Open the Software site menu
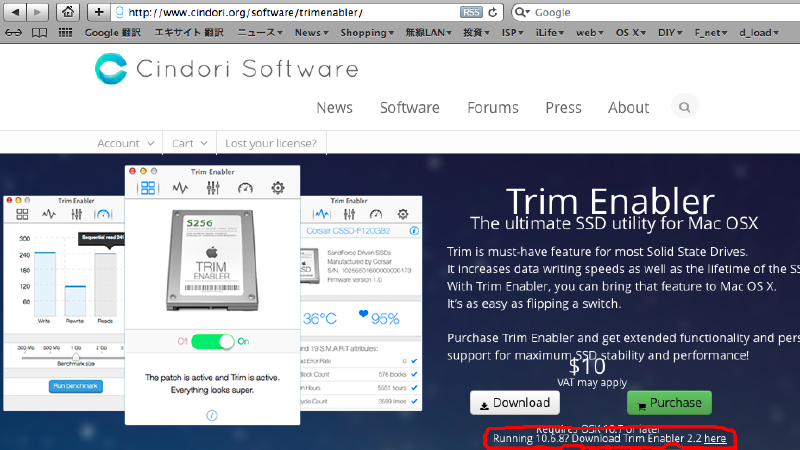This screenshot has width=800, height=450. (x=410, y=108)
